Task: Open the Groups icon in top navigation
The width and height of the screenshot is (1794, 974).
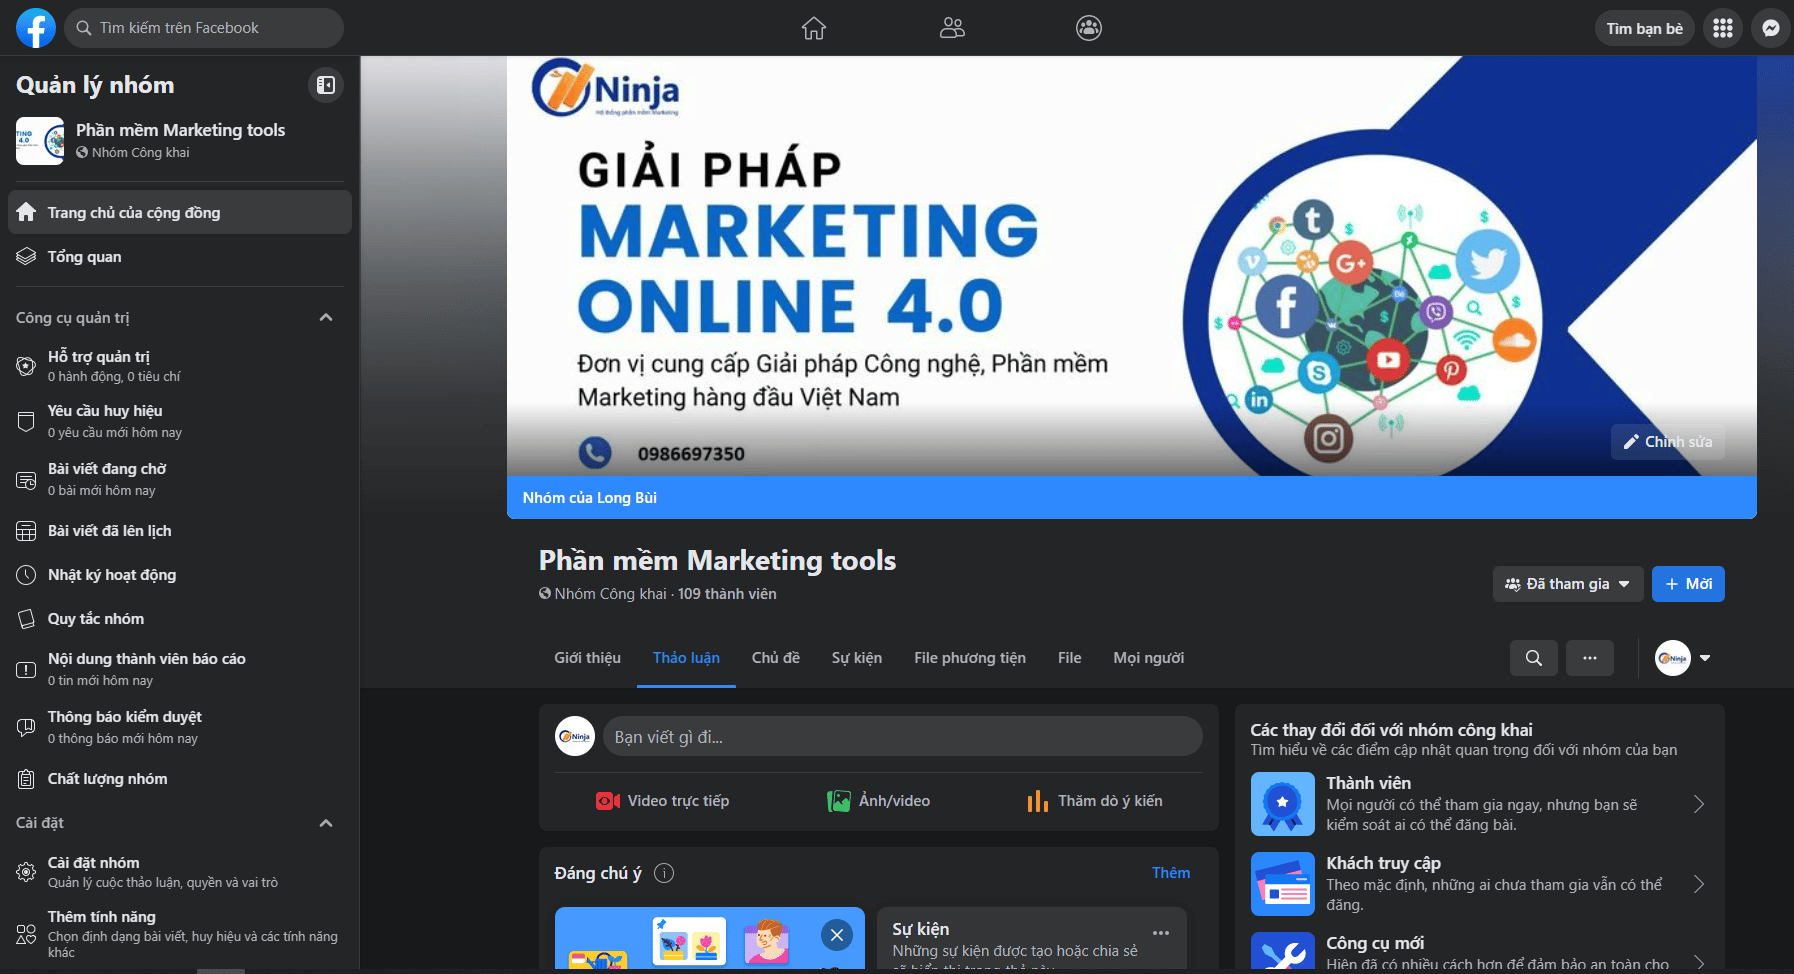Action: (x=1089, y=28)
